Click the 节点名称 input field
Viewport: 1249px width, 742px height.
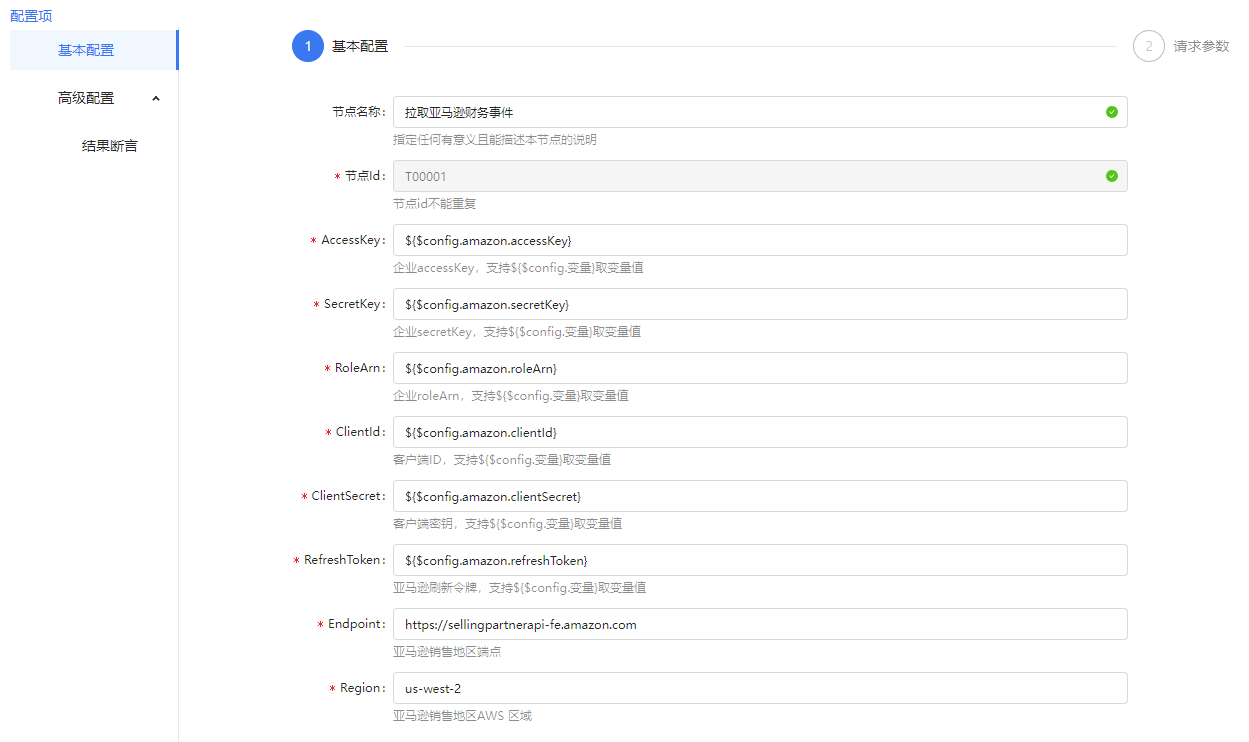745,112
